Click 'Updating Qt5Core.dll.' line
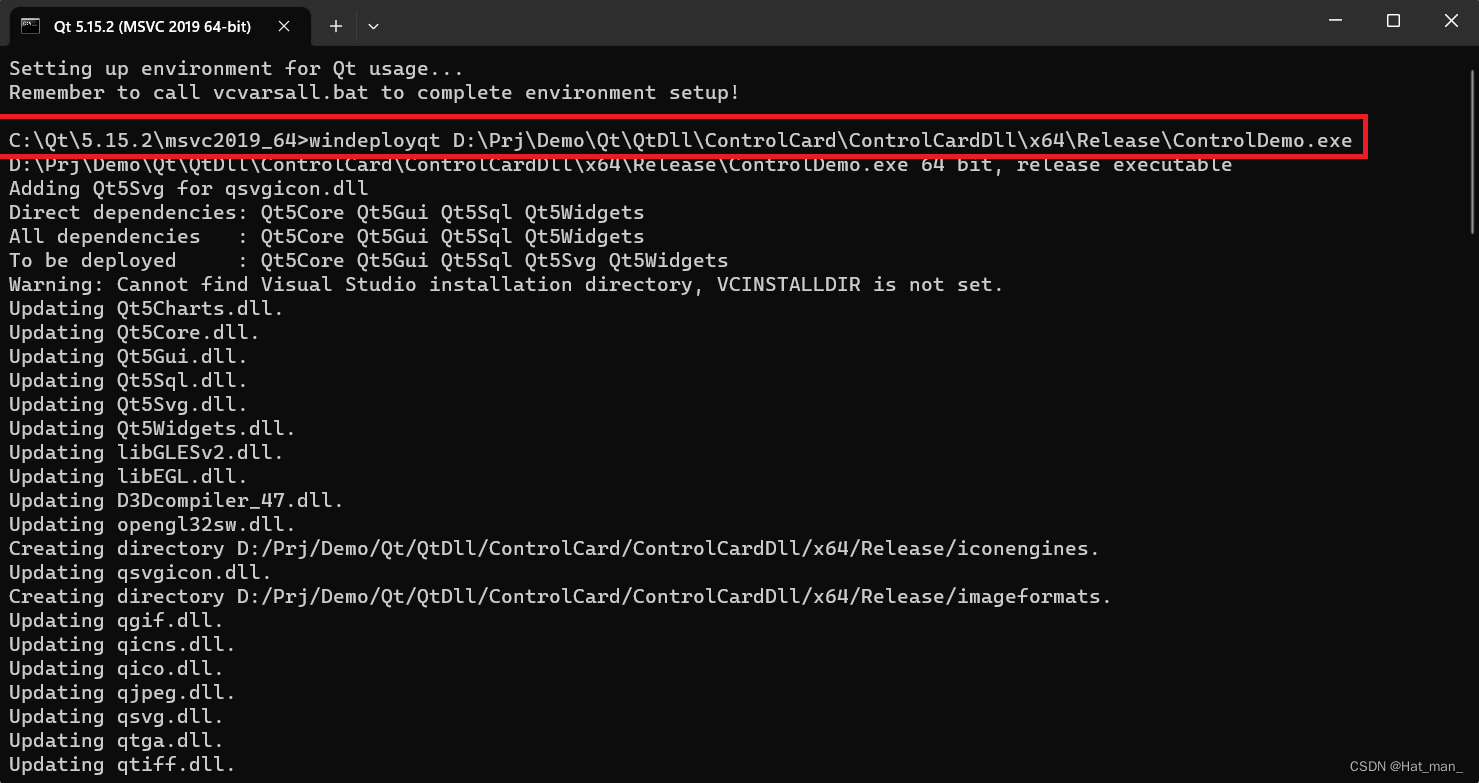This screenshot has height=783, width=1479. point(135,333)
